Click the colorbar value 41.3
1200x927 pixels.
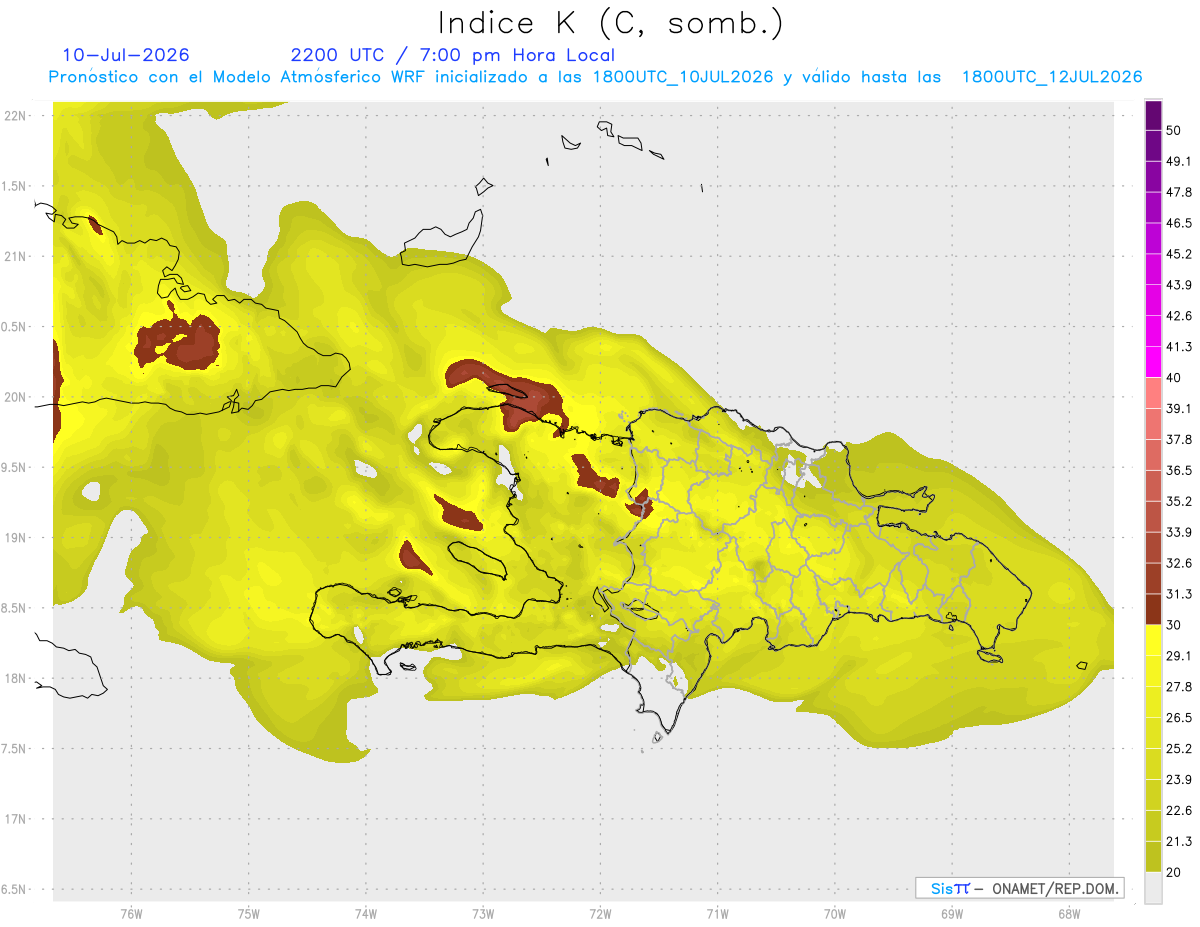pyautogui.click(x=1180, y=347)
